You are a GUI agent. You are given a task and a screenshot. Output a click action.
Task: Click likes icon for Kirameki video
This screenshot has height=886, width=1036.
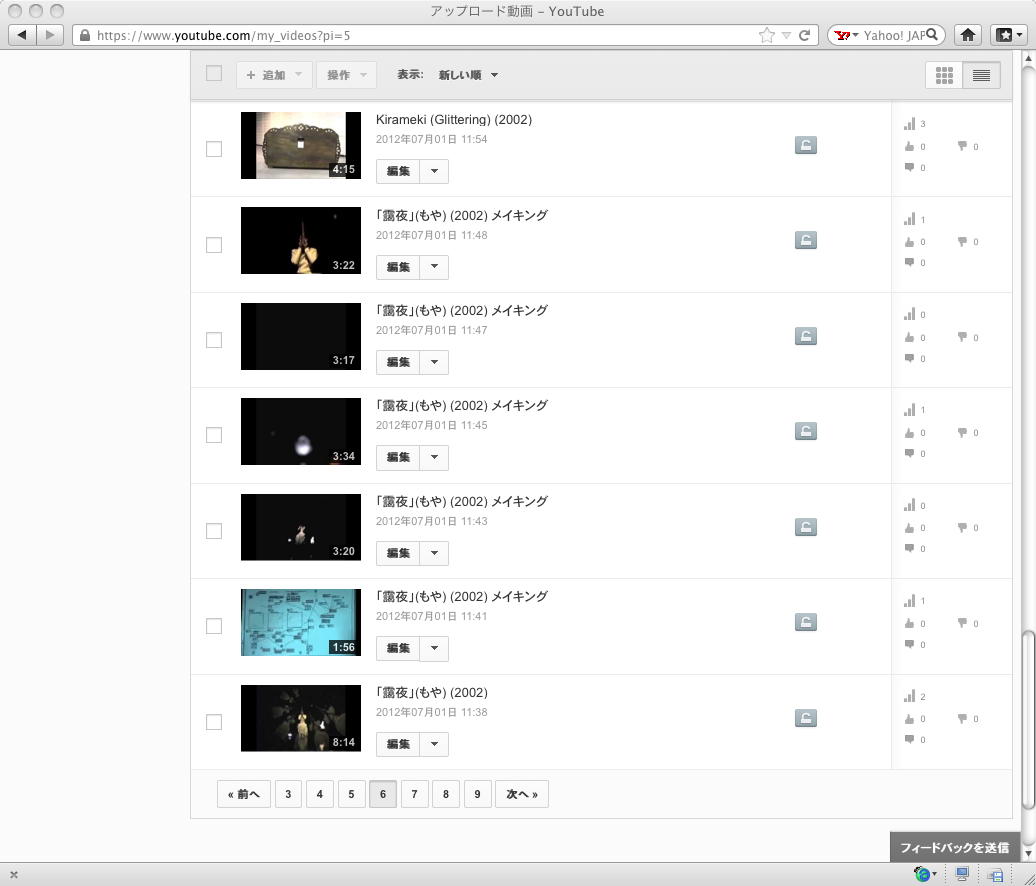click(910, 146)
